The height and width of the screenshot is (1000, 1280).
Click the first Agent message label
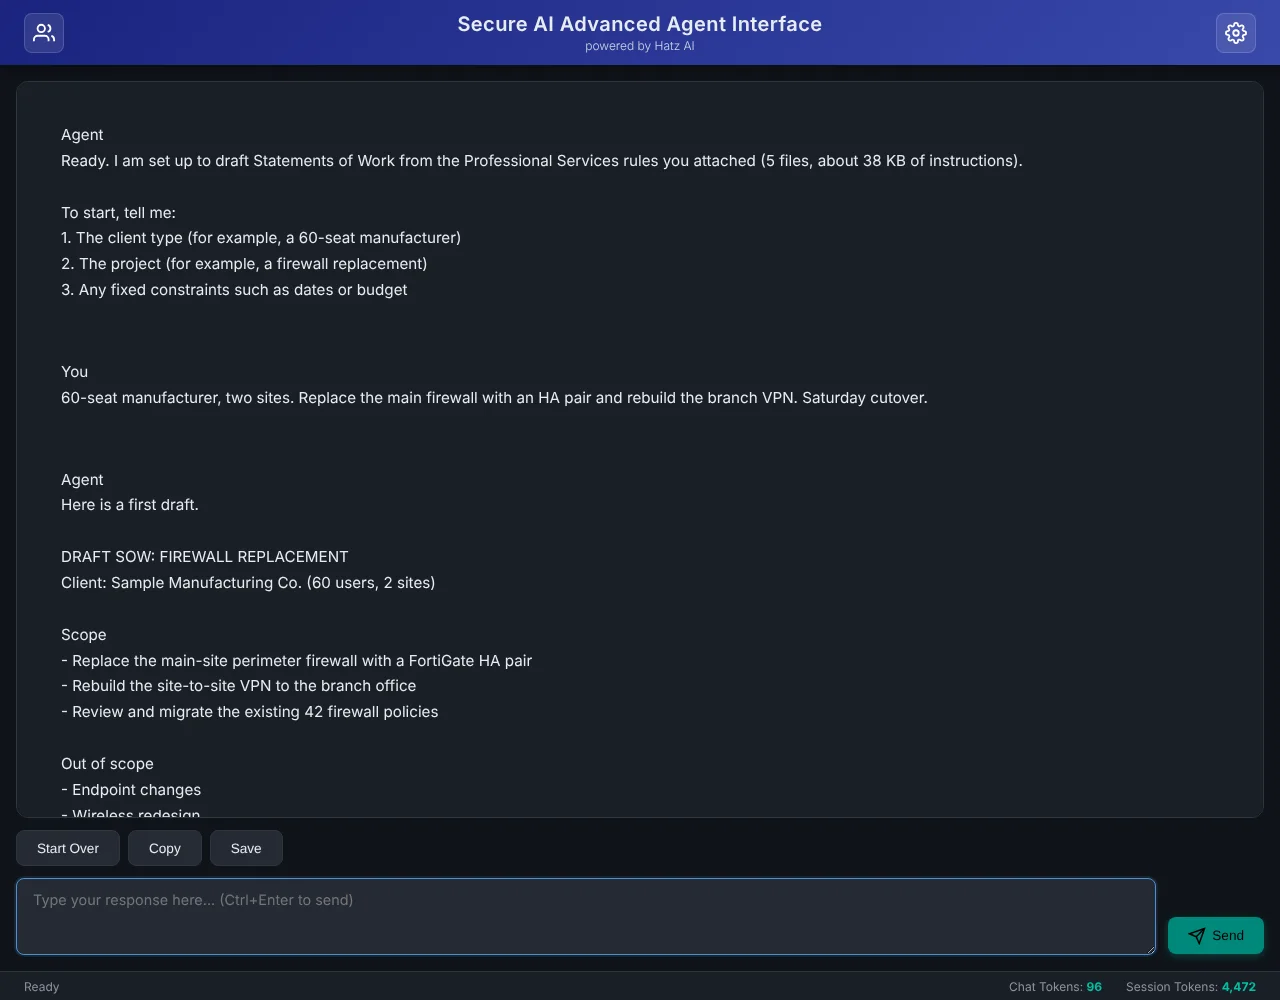pyautogui.click(x=82, y=135)
